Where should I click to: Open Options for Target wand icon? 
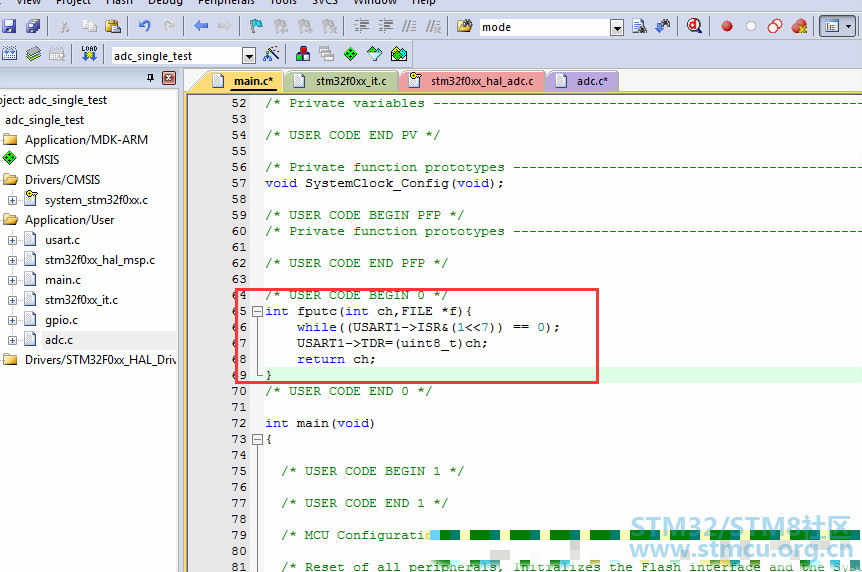271,54
